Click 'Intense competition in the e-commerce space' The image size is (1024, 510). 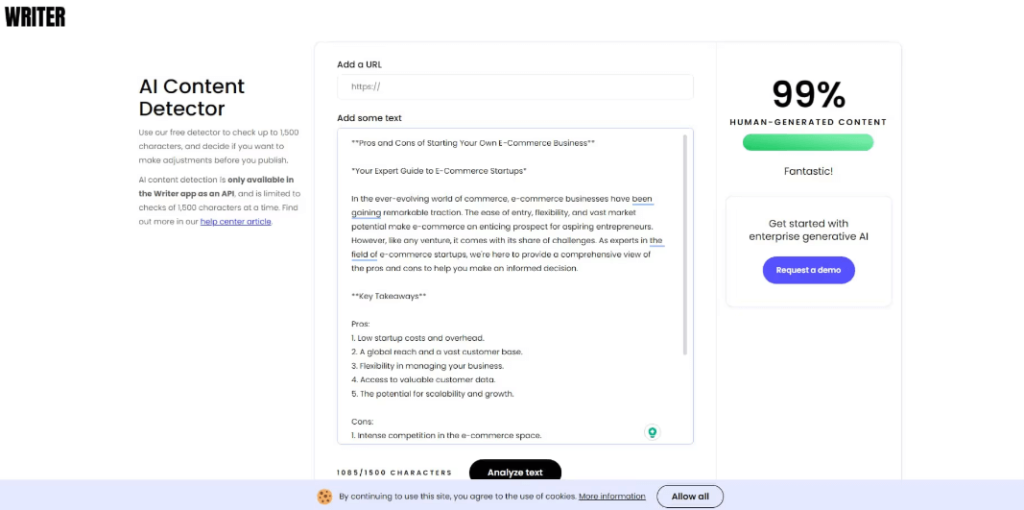[447, 435]
